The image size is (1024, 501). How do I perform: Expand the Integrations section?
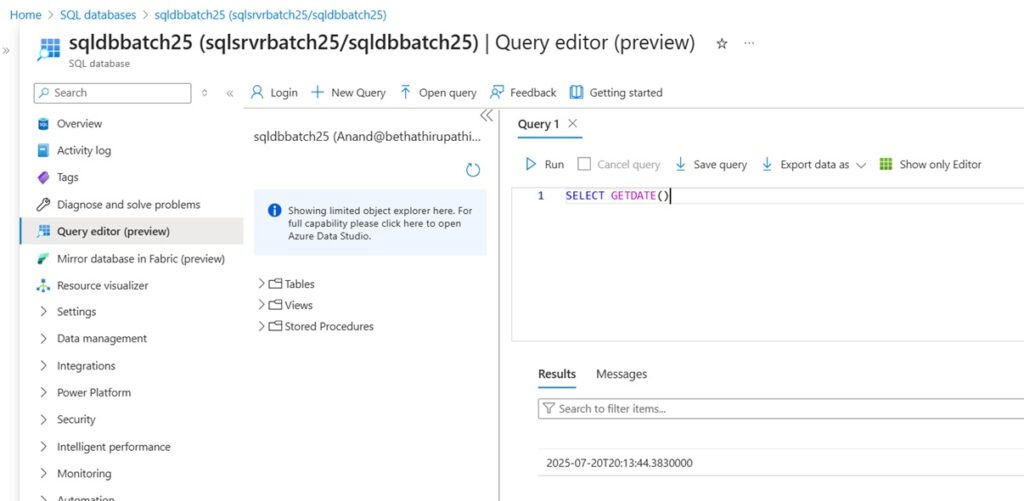pyautogui.click(x=44, y=366)
